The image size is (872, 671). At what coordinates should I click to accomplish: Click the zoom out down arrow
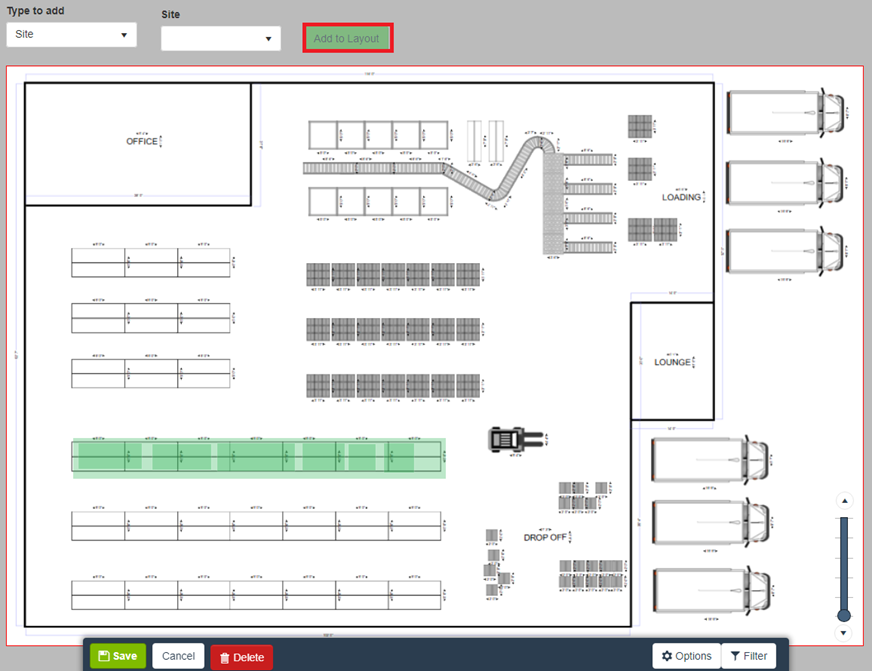coord(844,632)
